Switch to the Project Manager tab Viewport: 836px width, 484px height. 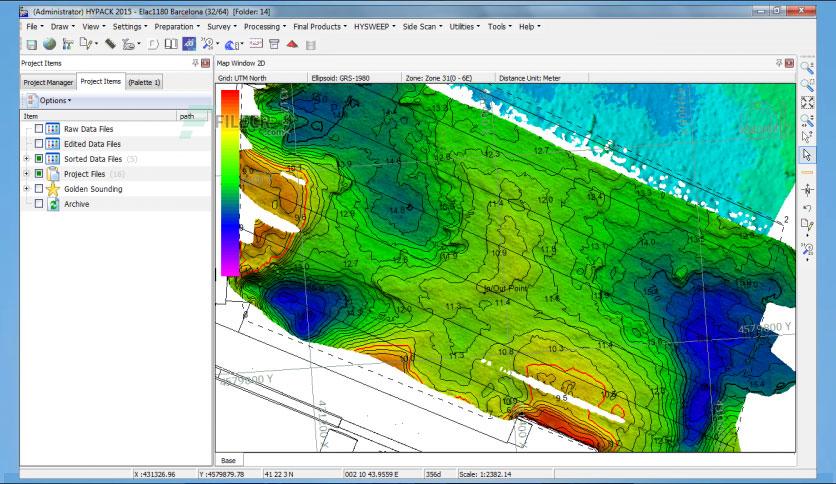point(48,82)
